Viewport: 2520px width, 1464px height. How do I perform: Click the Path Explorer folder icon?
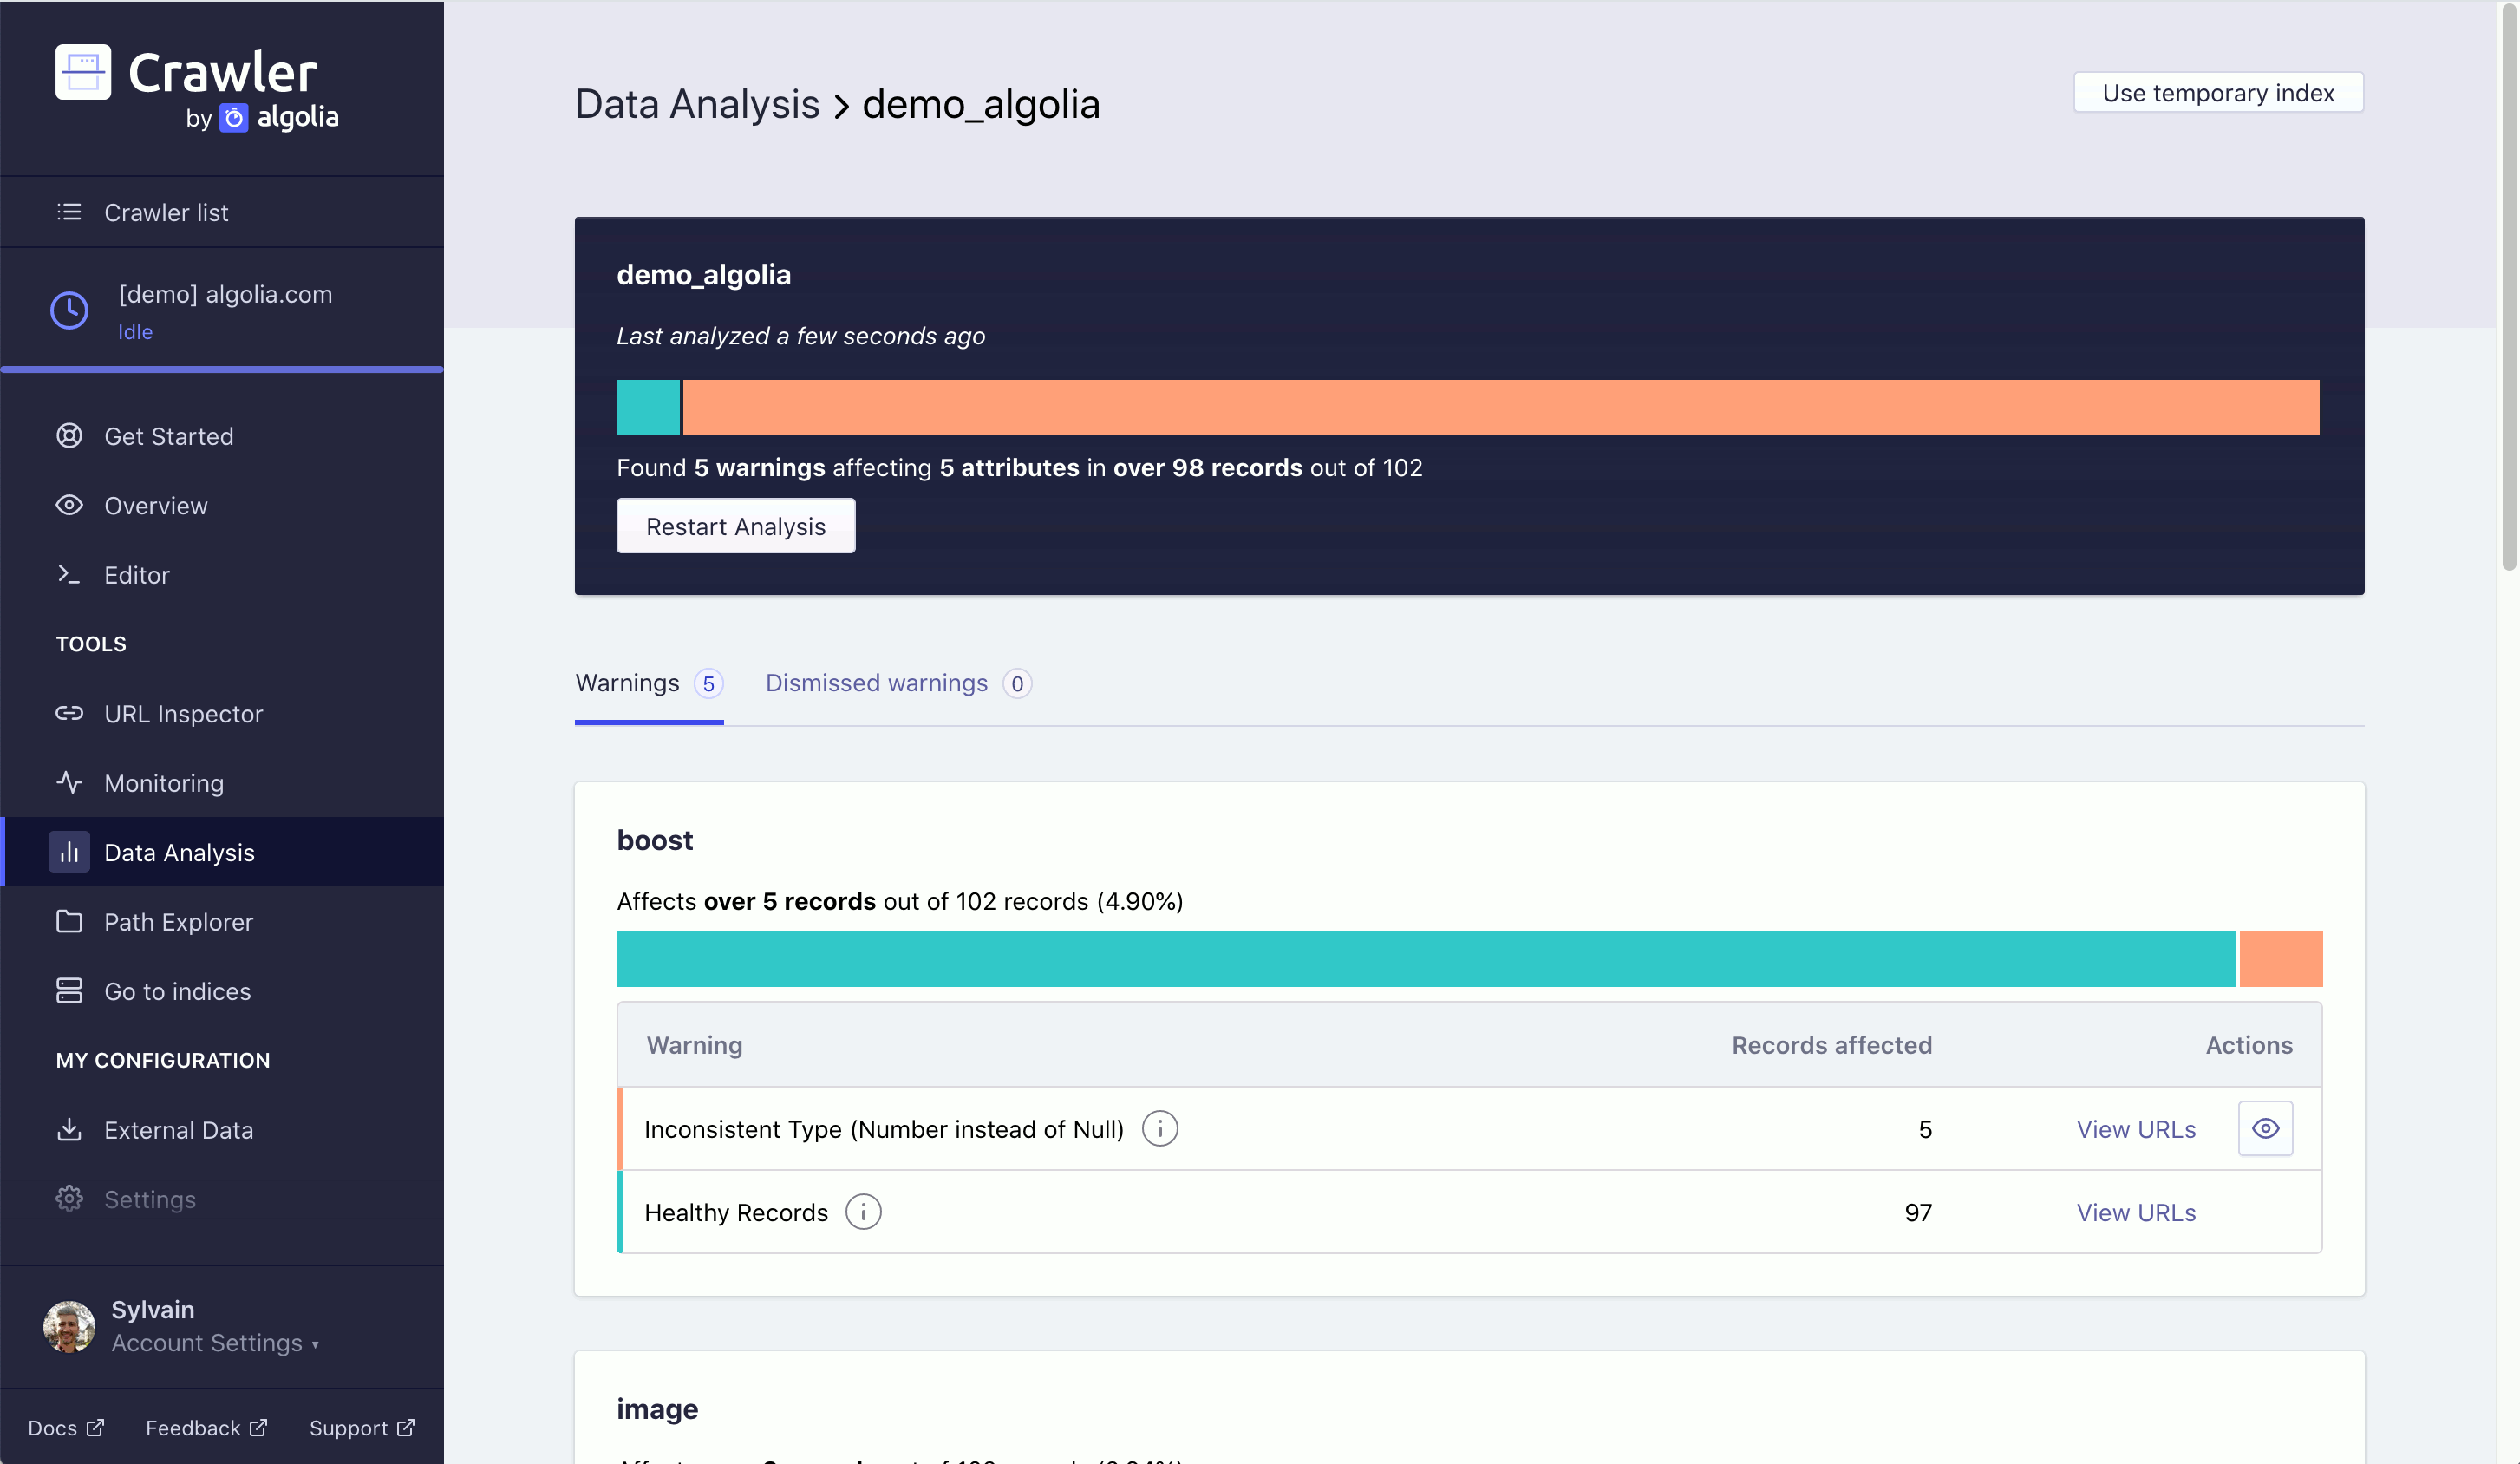[x=69, y=921]
